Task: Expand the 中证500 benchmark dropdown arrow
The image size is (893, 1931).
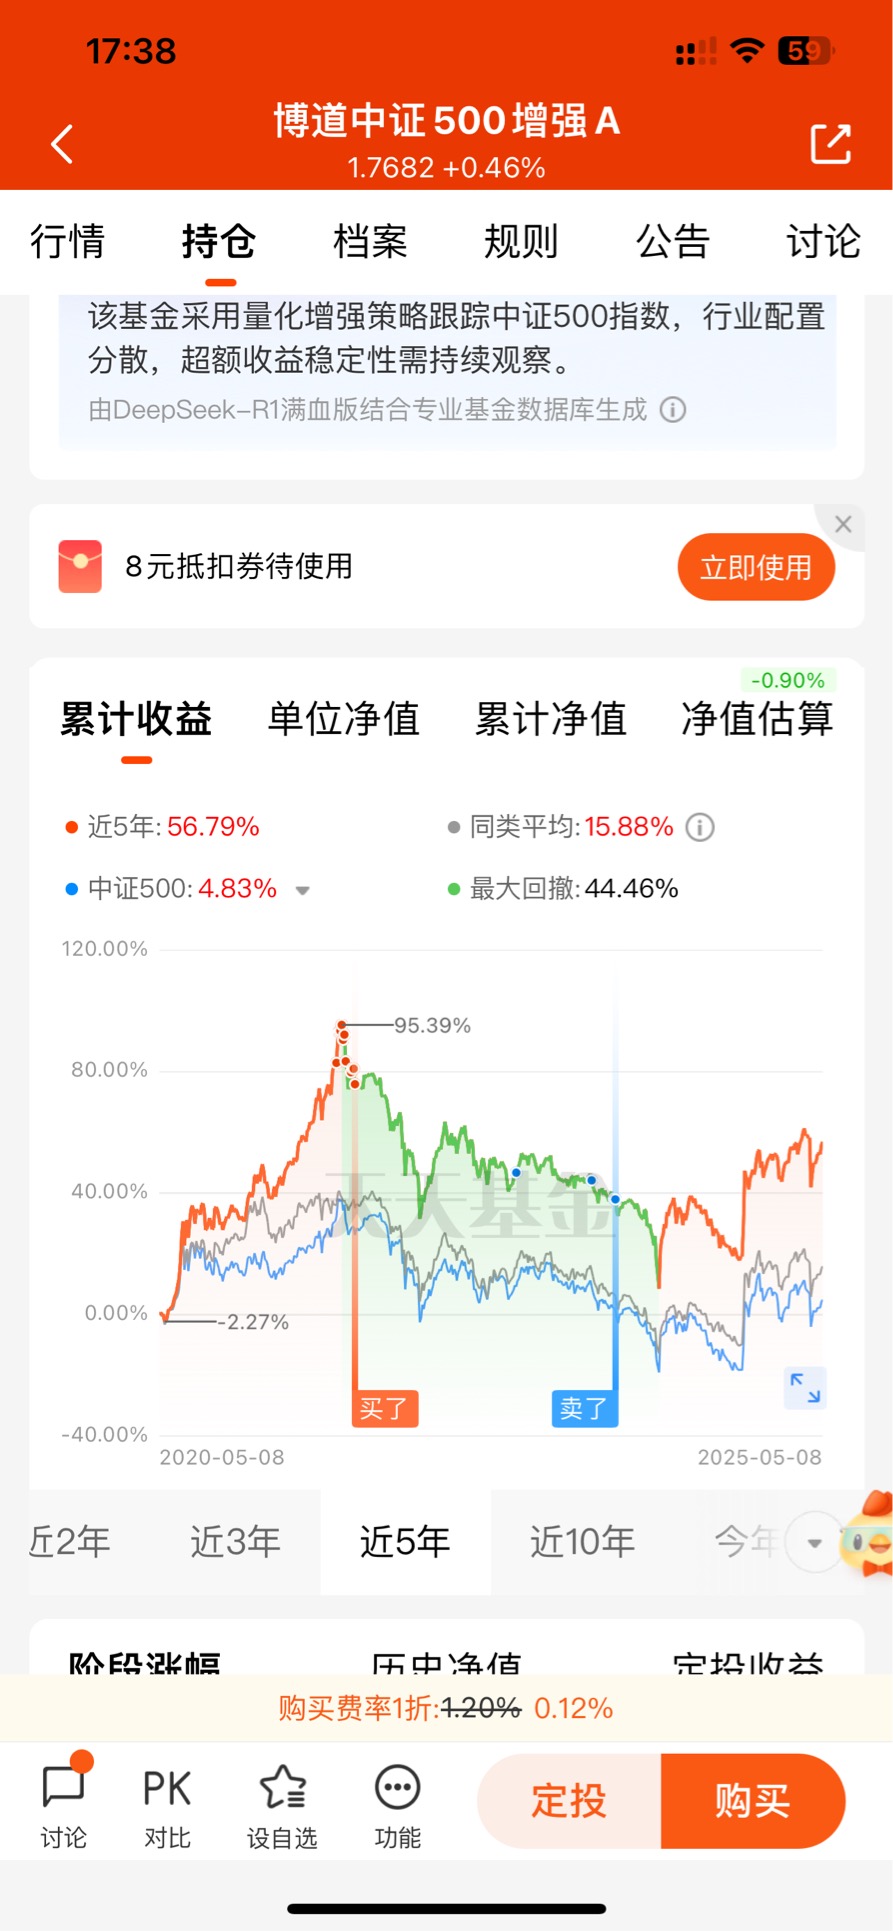Action: [303, 890]
